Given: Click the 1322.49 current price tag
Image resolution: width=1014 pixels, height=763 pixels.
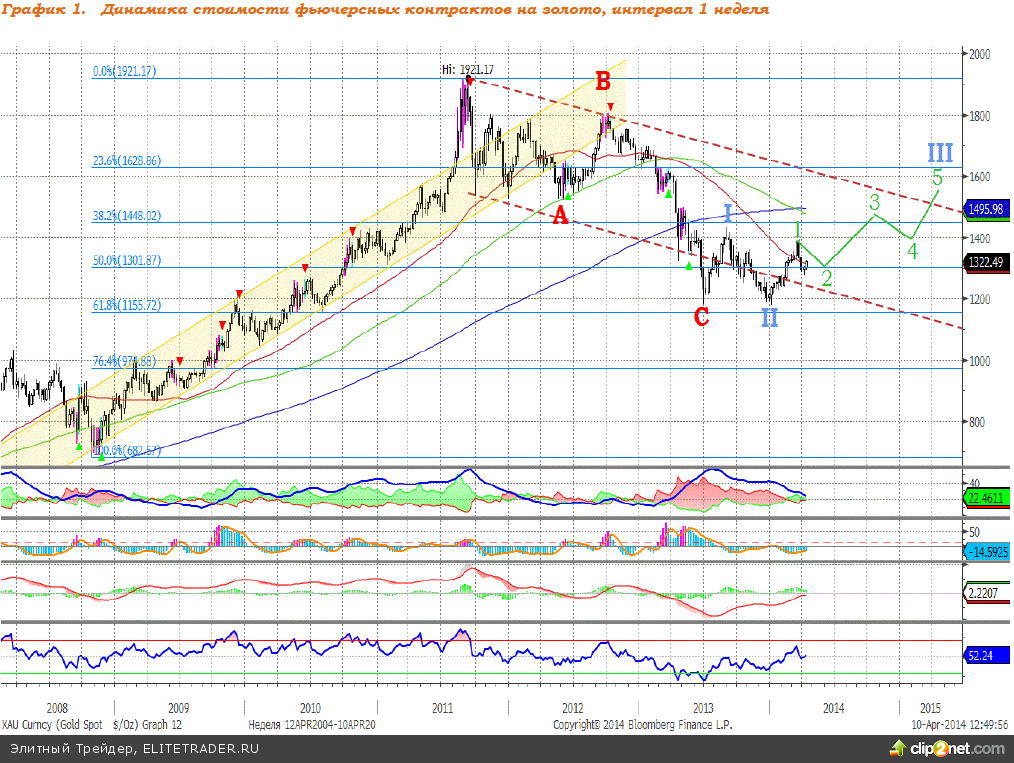Looking at the screenshot, I should [x=987, y=262].
